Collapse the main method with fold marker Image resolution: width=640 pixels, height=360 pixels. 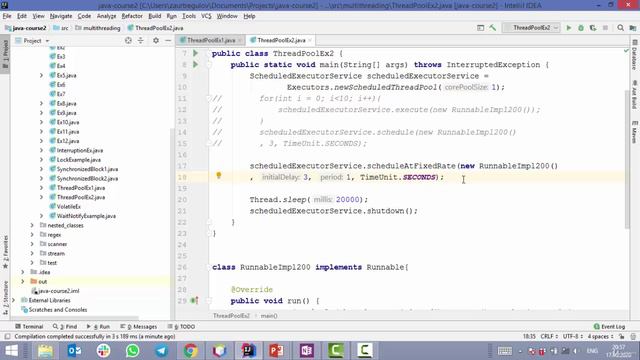[x=209, y=64]
